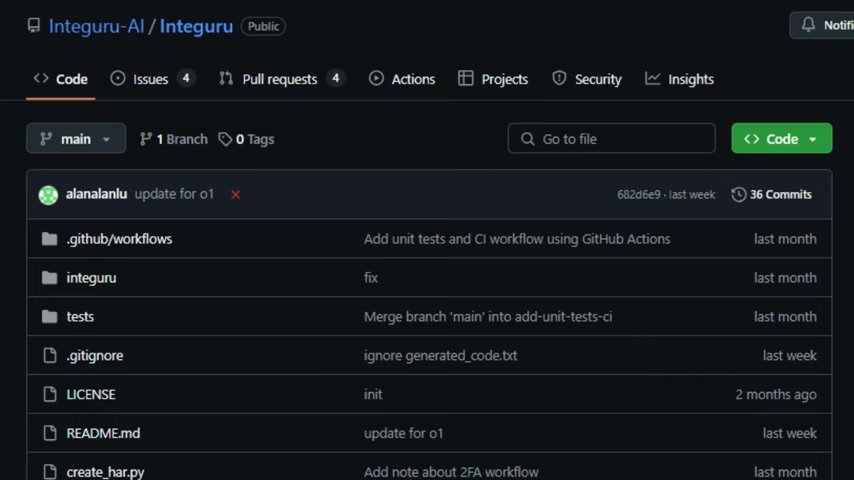This screenshot has height=480, width=854.
Task: Click the alanalanlu avatar image
Action: coord(48,195)
